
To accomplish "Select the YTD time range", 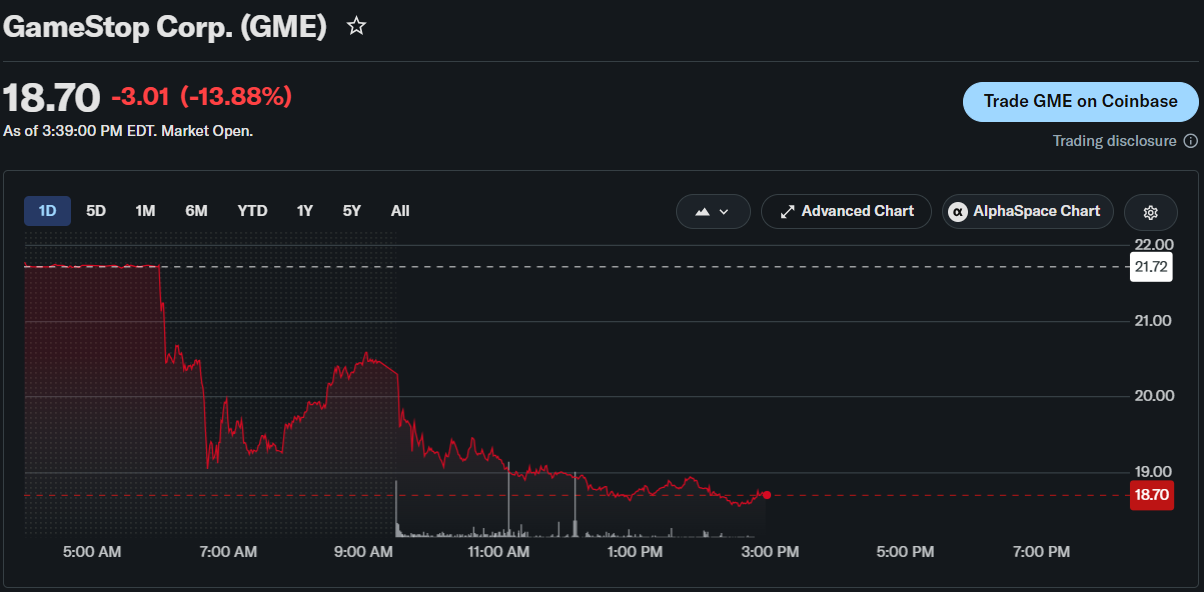I will tap(252, 211).
